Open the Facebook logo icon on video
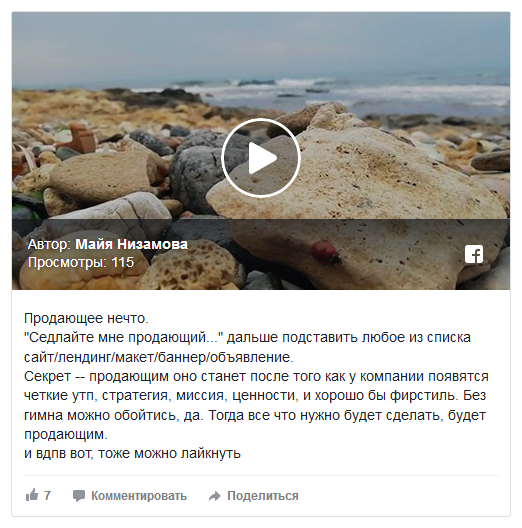The width and height of the screenshot is (522, 528). pos(474,254)
